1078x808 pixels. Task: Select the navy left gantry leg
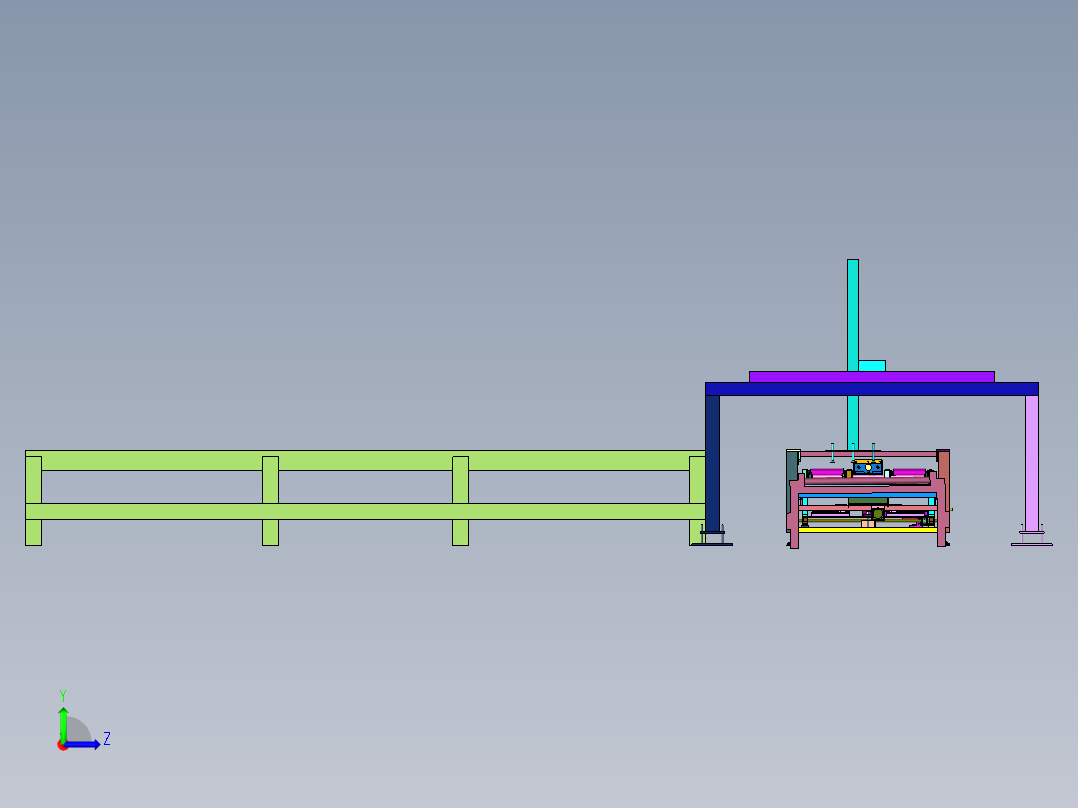point(713,463)
